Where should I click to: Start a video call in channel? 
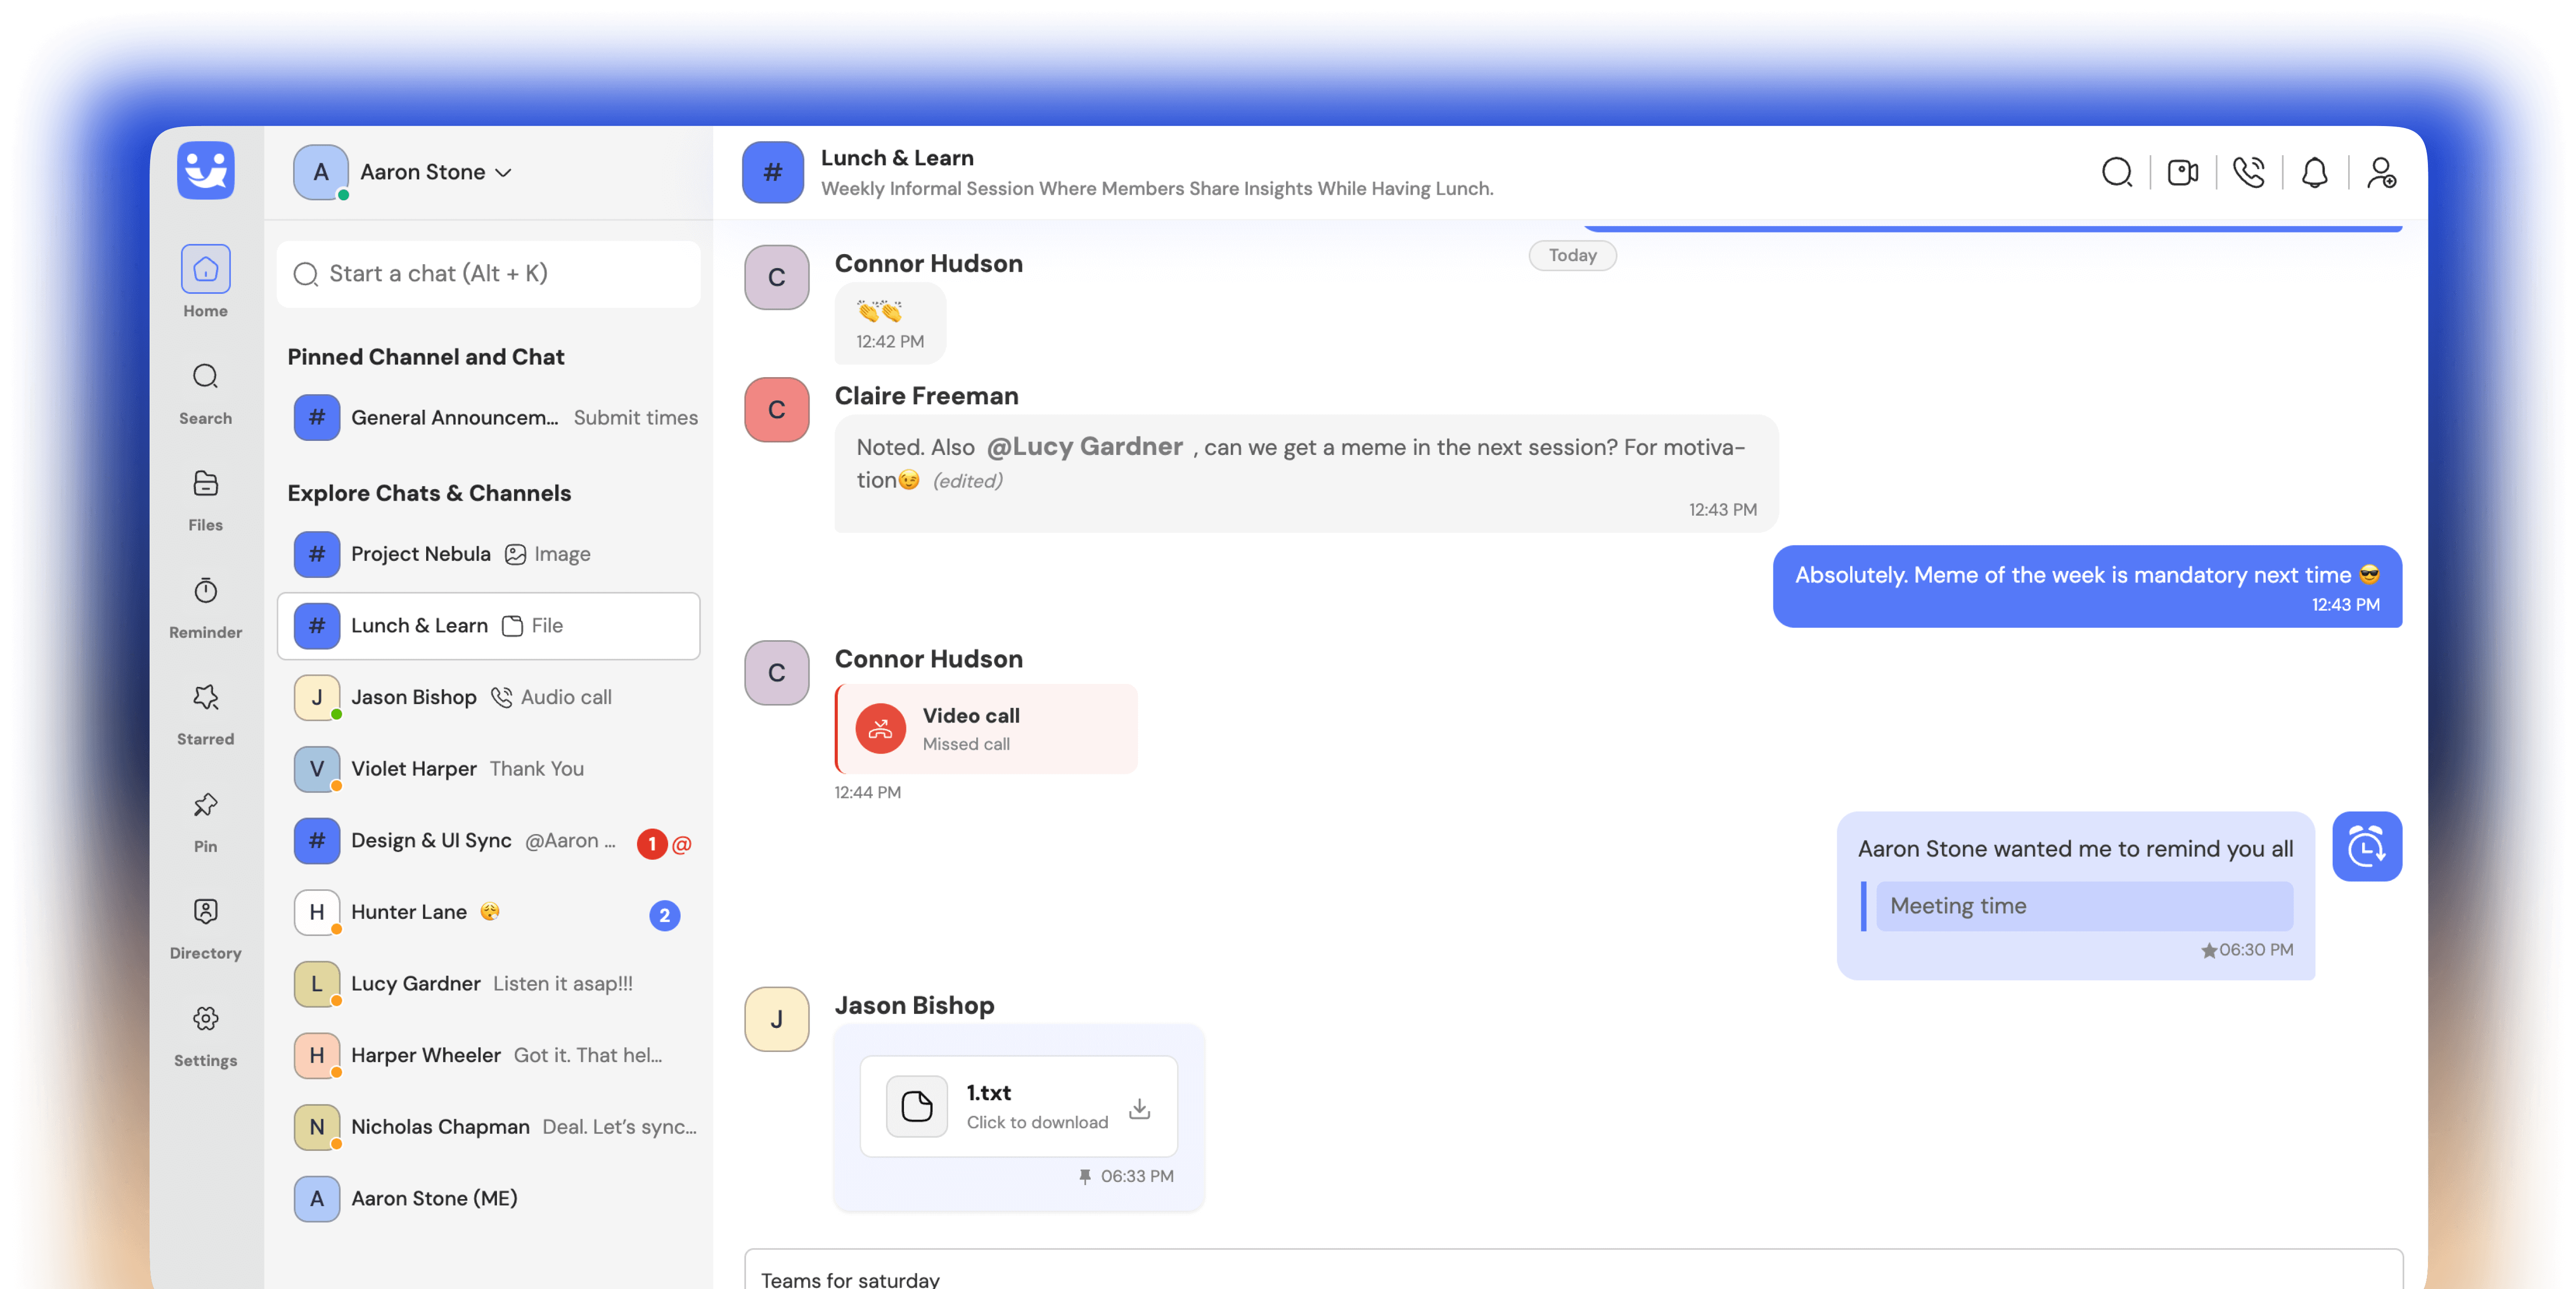pos(2182,173)
